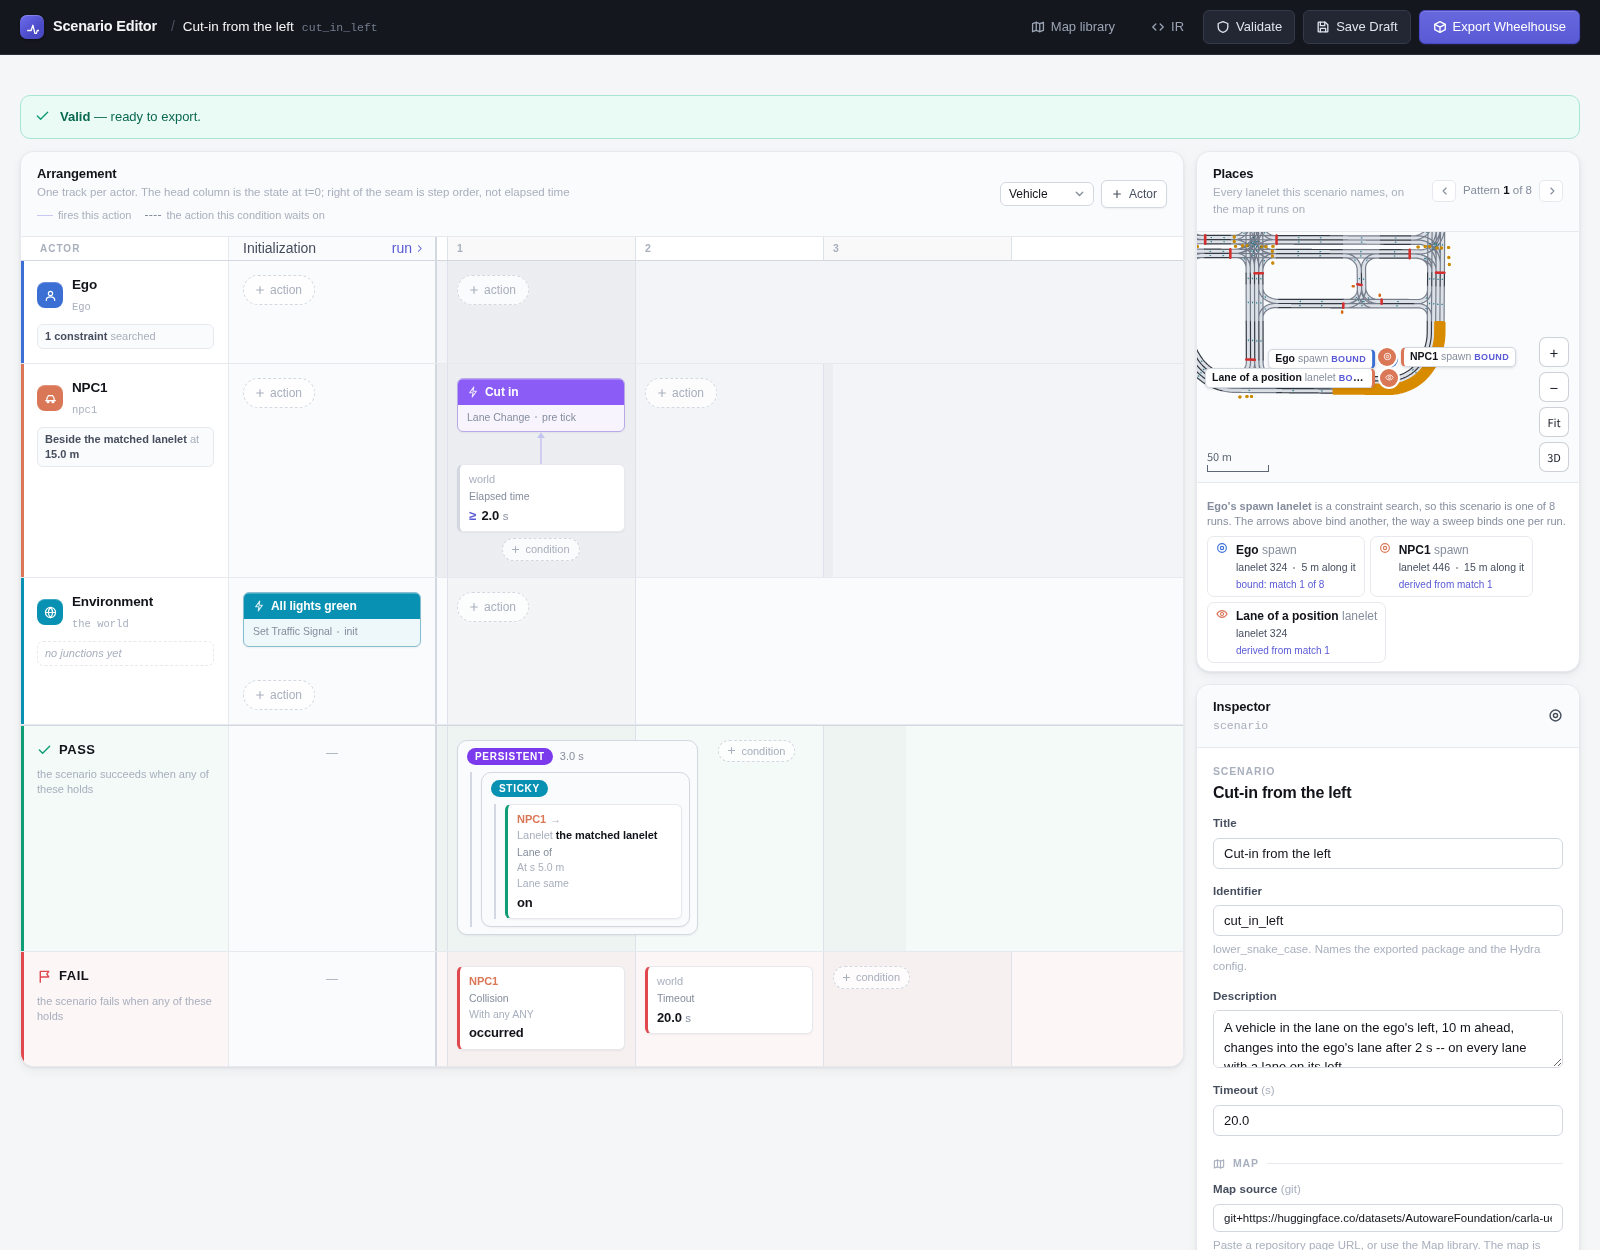Click the Scenario Editor logo icon

32,27
